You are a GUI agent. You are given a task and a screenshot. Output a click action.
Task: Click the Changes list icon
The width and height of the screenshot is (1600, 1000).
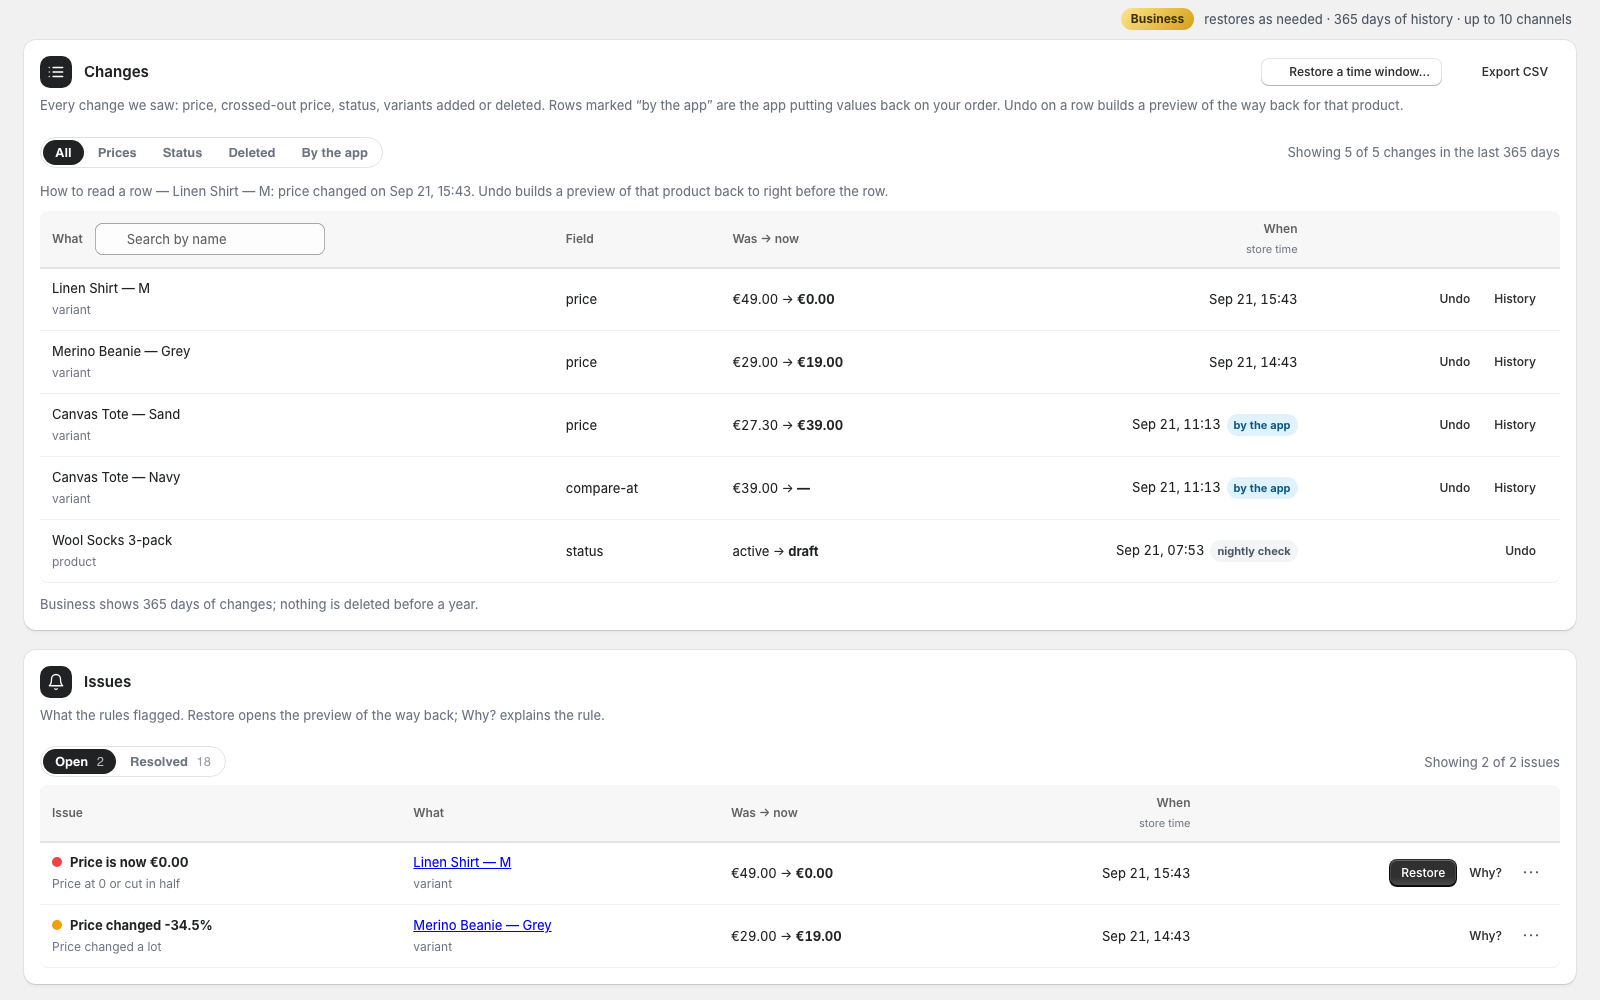tap(56, 72)
